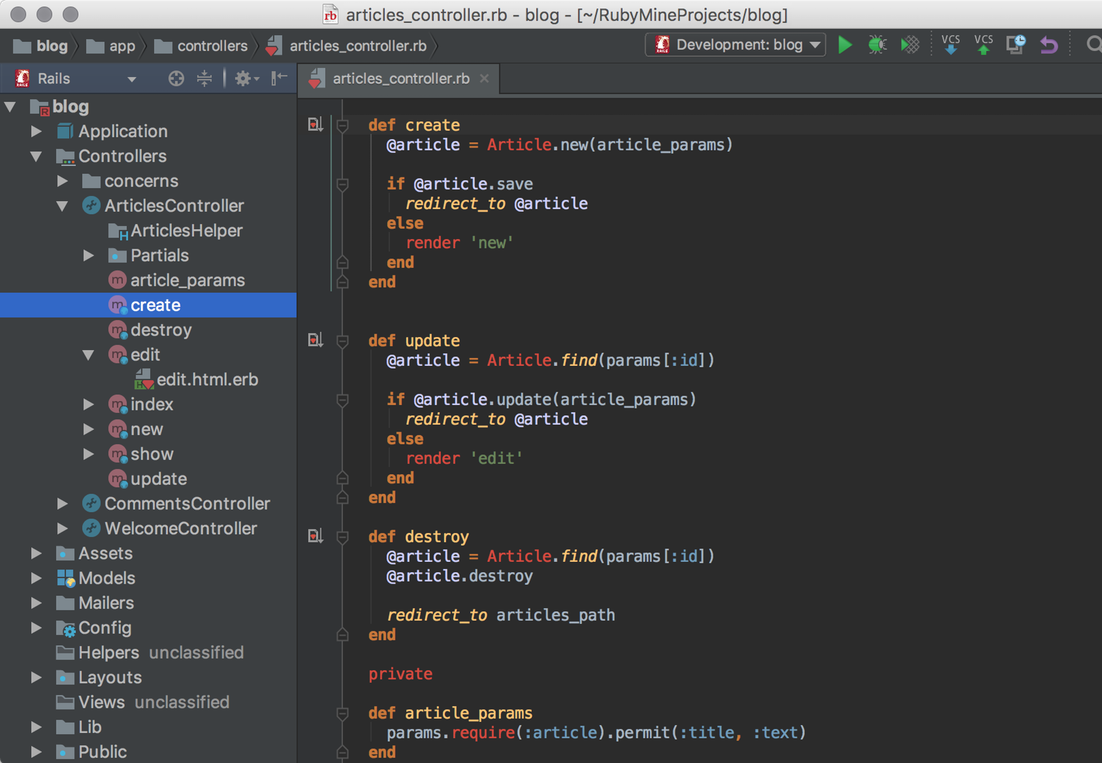The height and width of the screenshot is (763, 1102).
Task: Collapse the ArticlesController node
Action: 62,206
